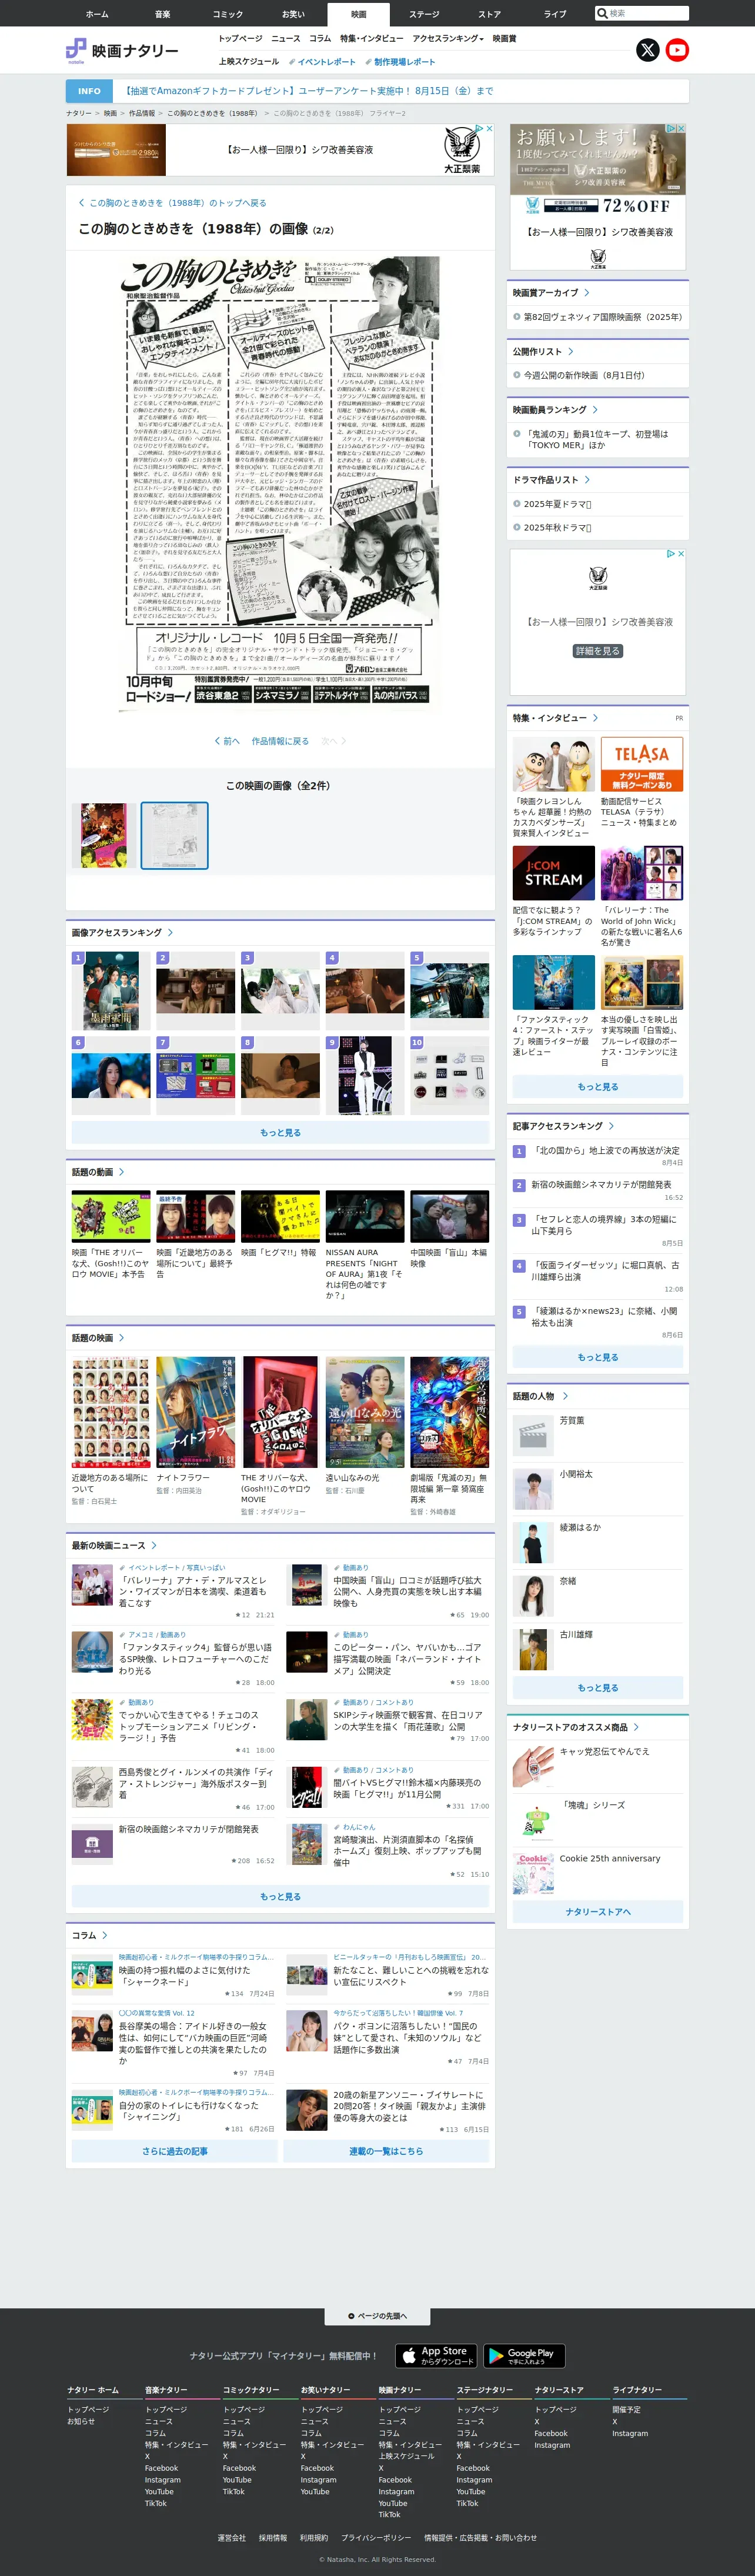Open Cookie 25th anniversary store item

(610, 1858)
